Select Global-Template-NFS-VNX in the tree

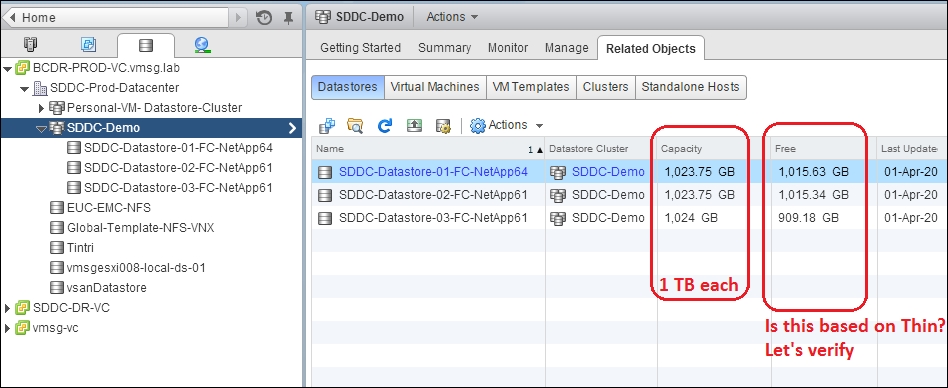pyautogui.click(x=140, y=228)
